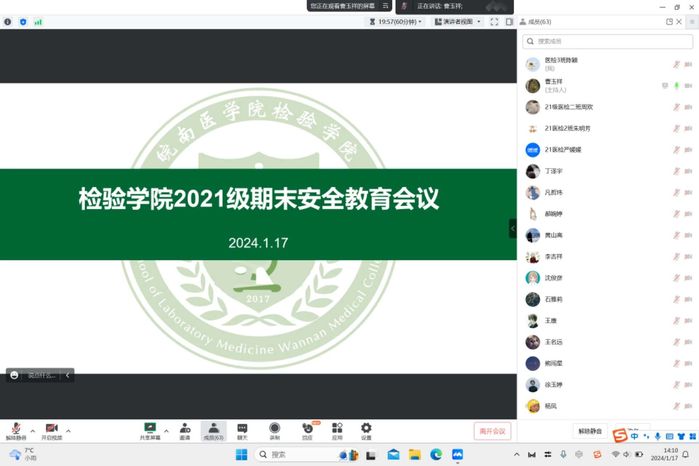Open the Apps (应用) icon

point(337,430)
